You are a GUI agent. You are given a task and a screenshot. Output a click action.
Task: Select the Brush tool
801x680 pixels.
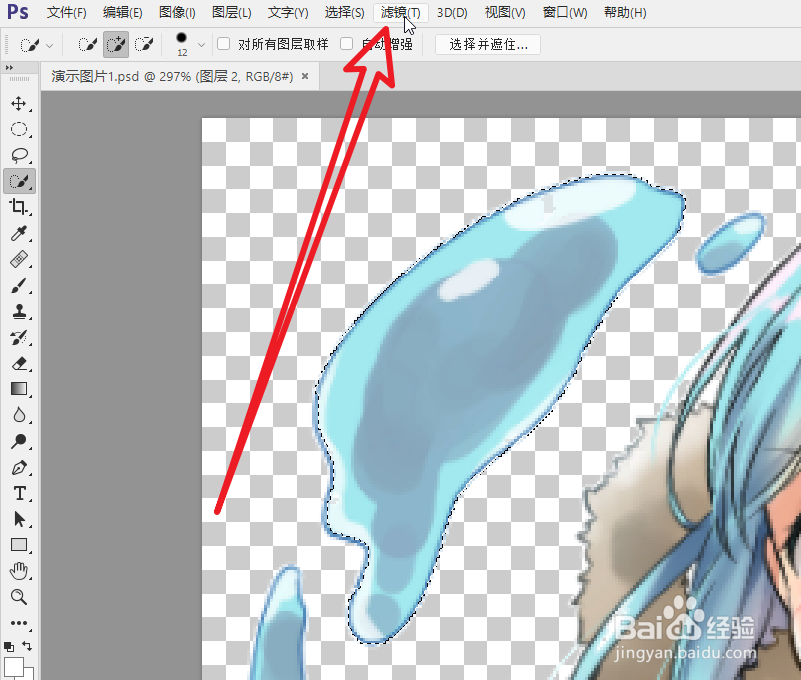pyautogui.click(x=19, y=285)
